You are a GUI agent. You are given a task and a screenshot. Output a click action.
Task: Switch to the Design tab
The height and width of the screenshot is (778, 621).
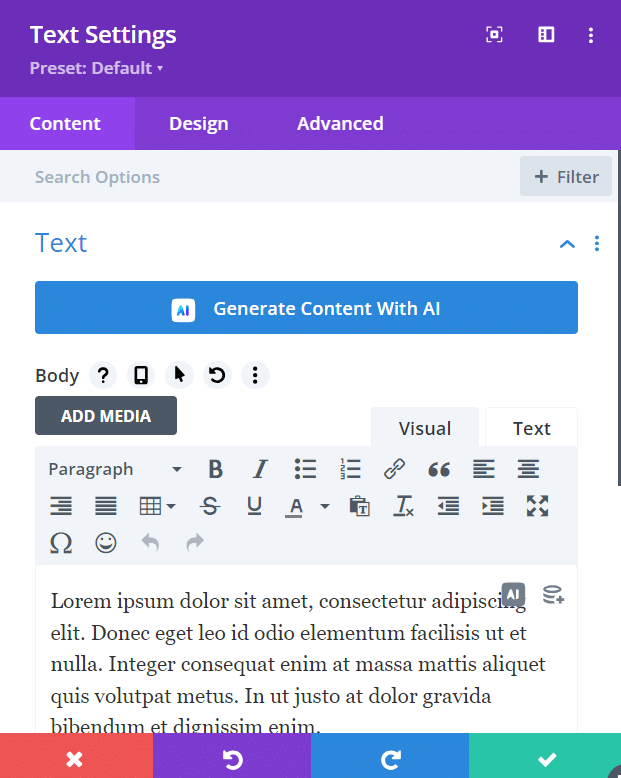[x=198, y=124]
